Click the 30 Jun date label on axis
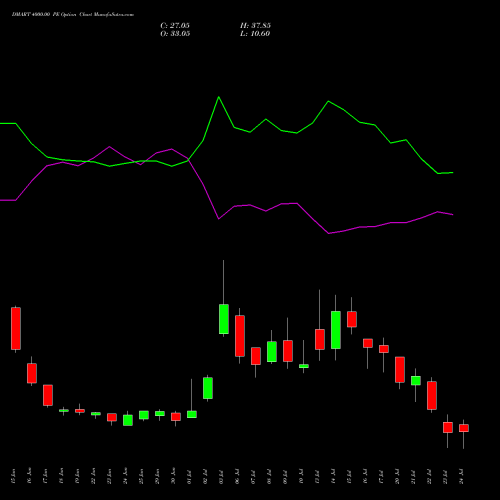This screenshot has height=500, width=500. pyautogui.click(x=173, y=476)
